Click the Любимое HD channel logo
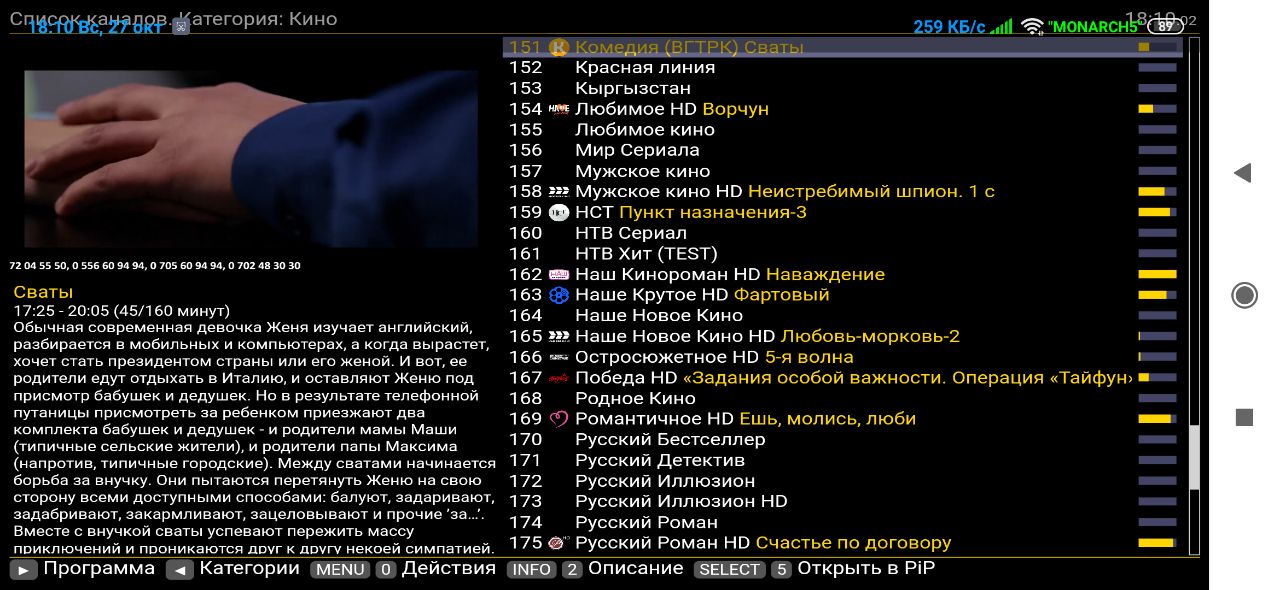 [x=559, y=109]
